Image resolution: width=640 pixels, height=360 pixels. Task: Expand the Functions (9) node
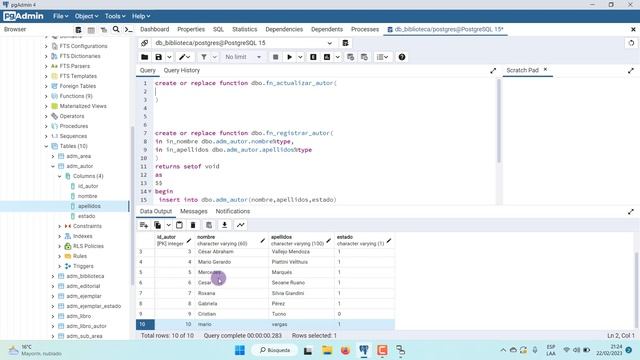(46, 96)
